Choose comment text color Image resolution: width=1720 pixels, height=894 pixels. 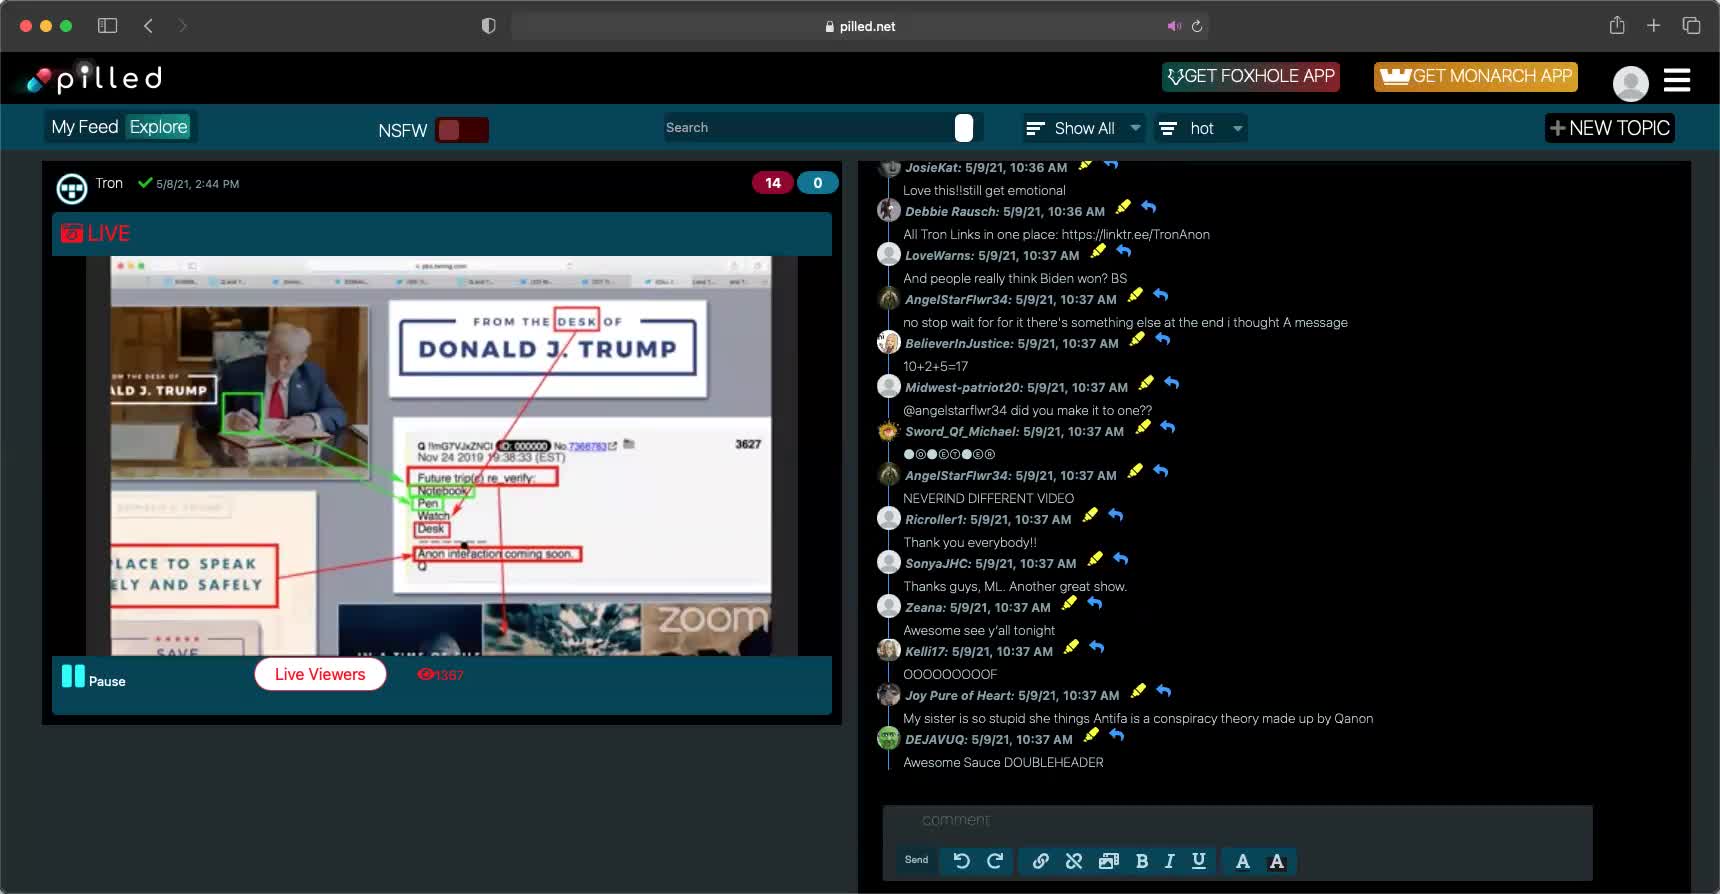(1243, 861)
